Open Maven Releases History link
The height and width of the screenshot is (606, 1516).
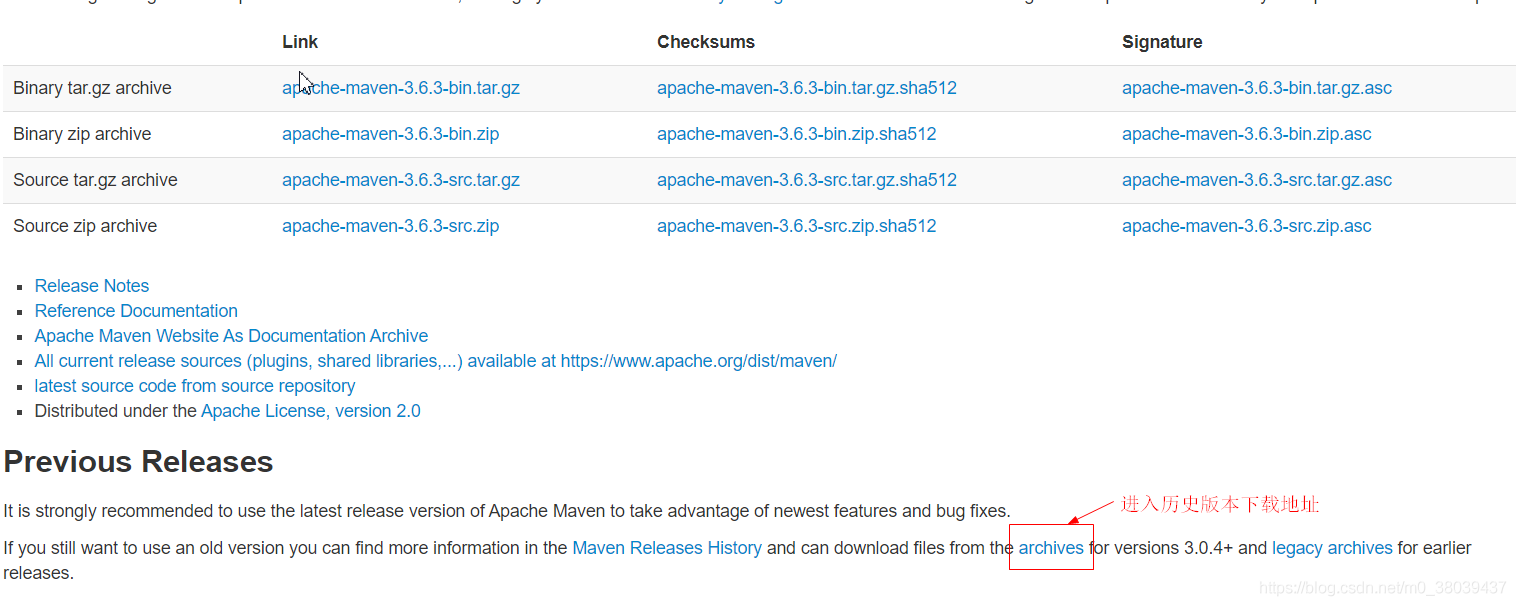pyautogui.click(x=667, y=548)
